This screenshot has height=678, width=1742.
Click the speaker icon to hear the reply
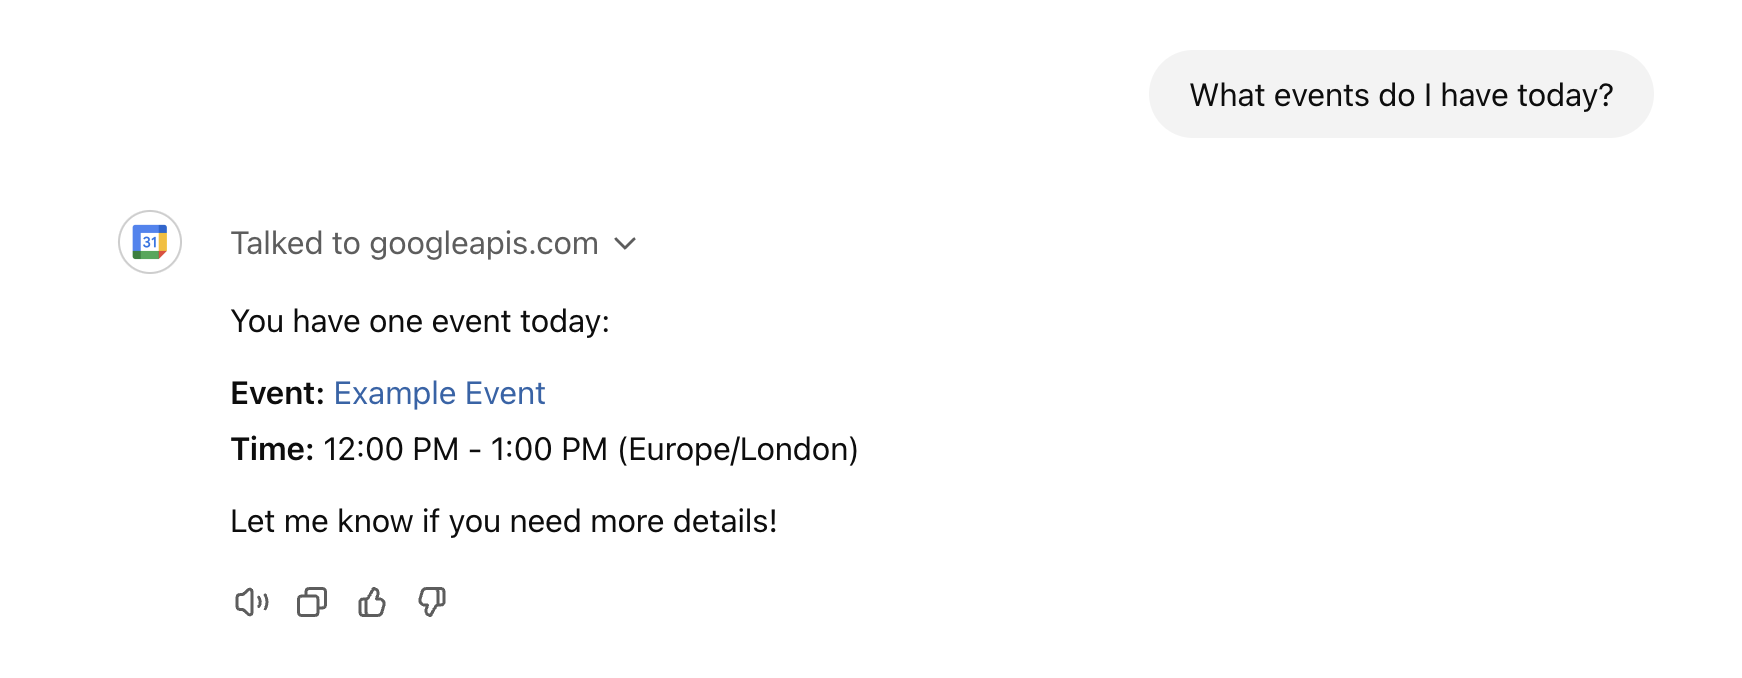pos(250,602)
